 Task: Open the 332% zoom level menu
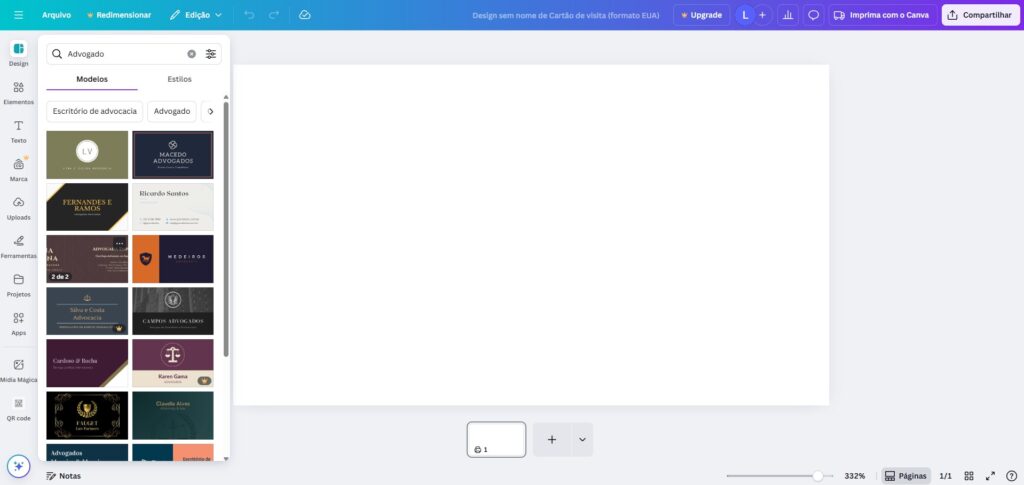click(854, 476)
